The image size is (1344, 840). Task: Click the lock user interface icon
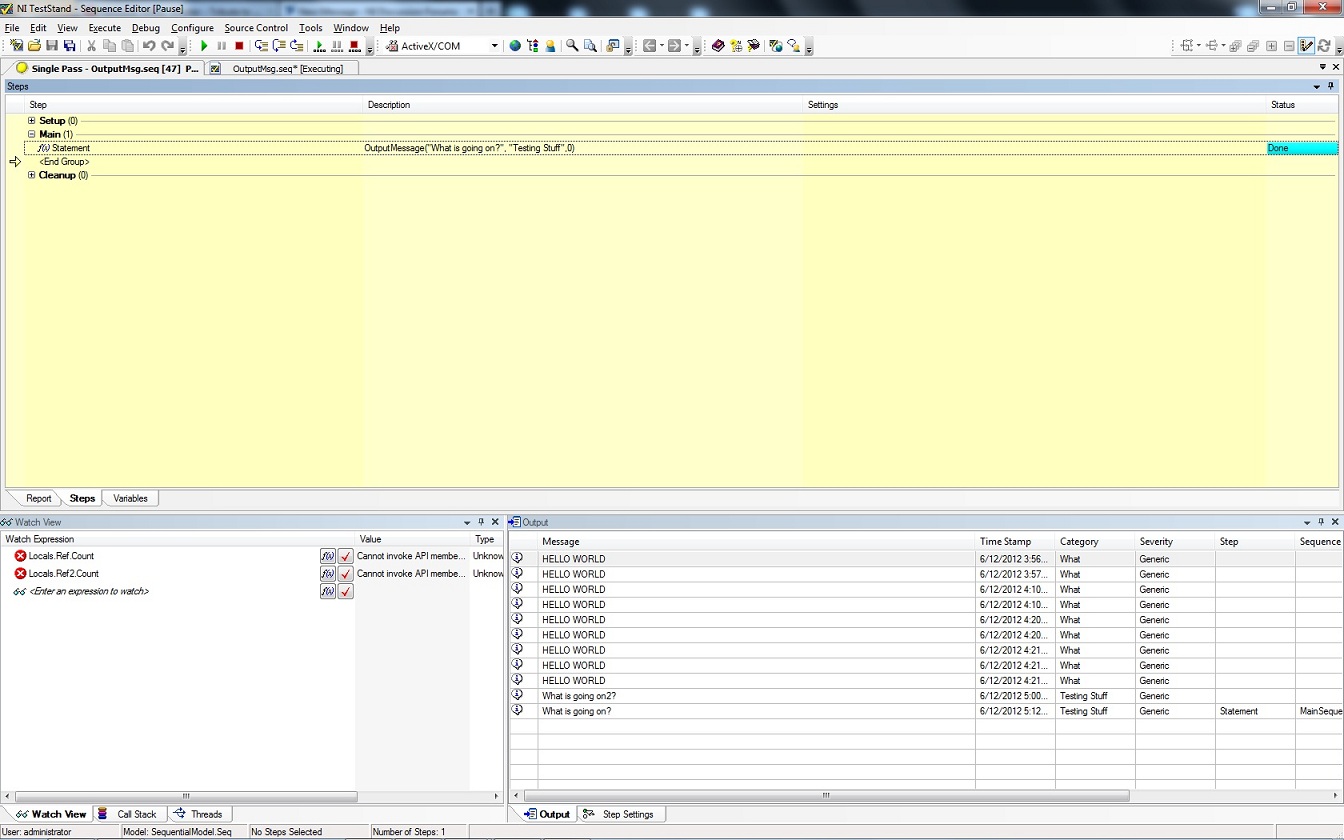pos(613,46)
